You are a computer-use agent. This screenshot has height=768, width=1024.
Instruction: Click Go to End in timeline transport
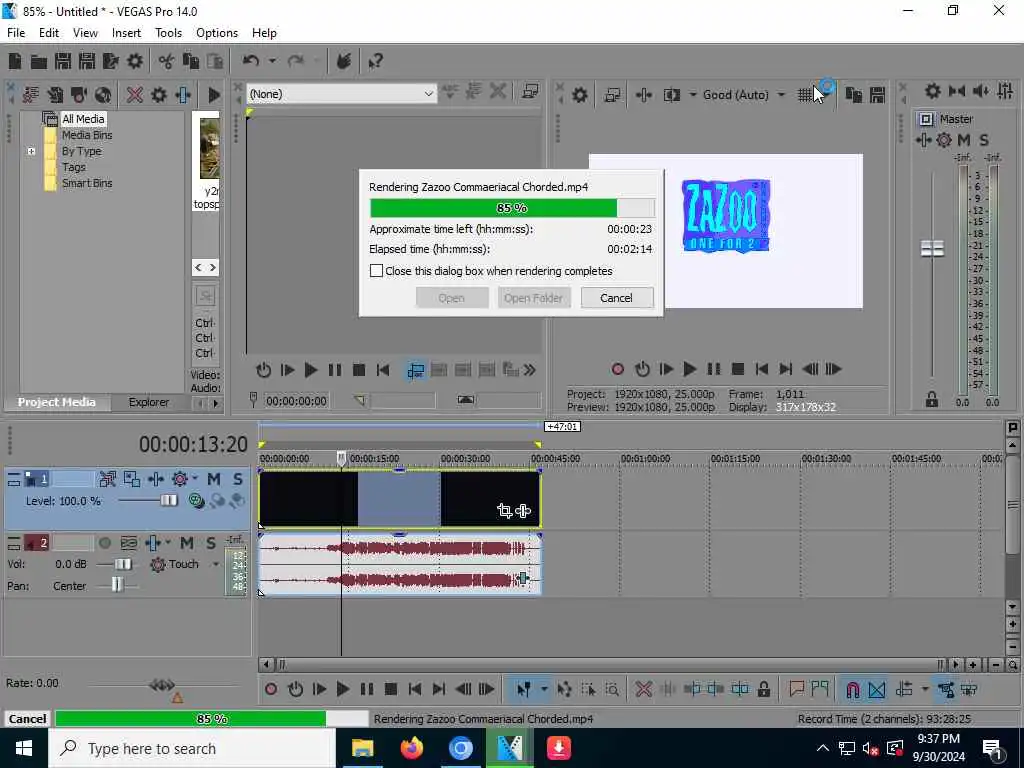[x=439, y=689]
